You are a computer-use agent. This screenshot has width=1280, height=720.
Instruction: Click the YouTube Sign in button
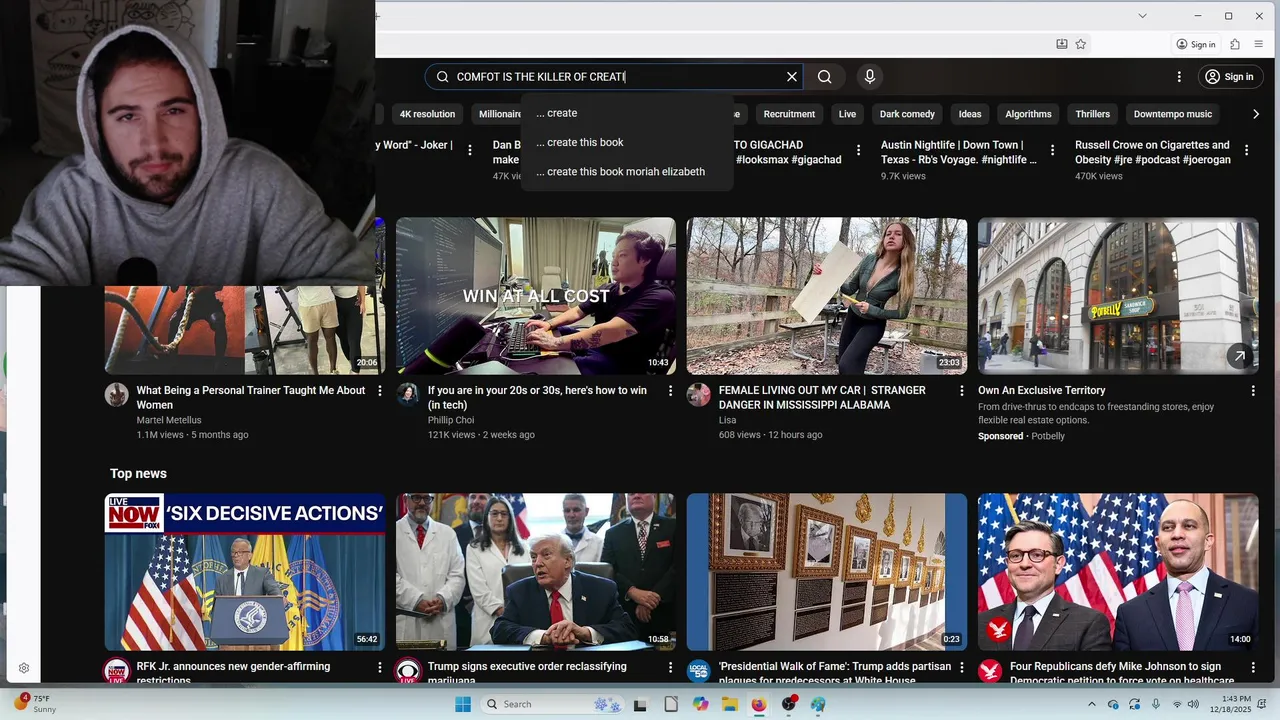1229,77
